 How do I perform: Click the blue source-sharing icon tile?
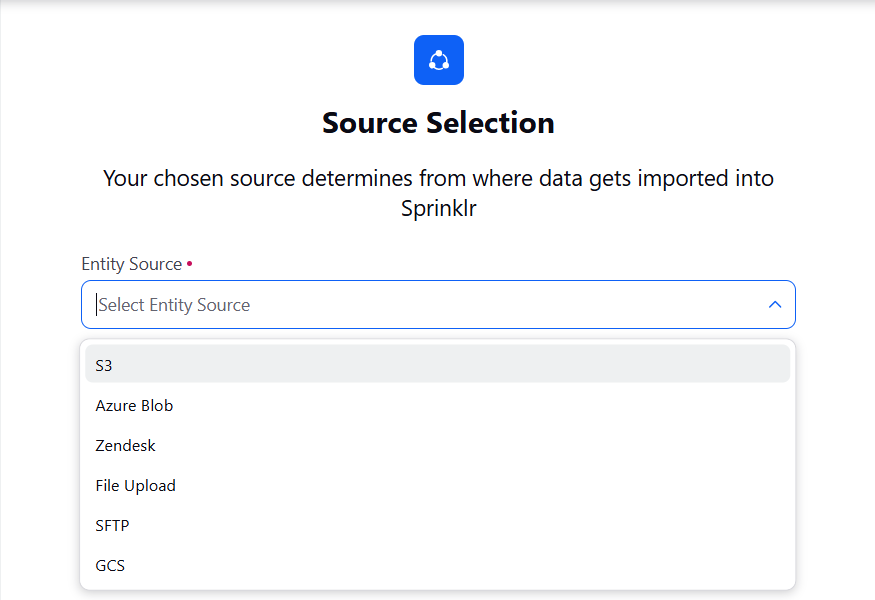[439, 60]
